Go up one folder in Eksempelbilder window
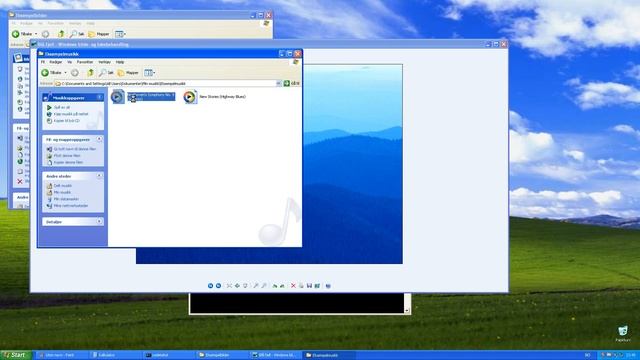Viewport: 640px width, 360px height. pos(61,34)
